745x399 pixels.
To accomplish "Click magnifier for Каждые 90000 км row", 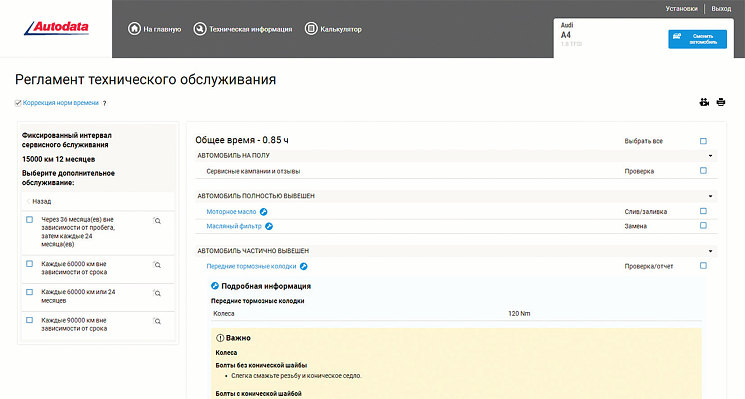I will (x=157, y=321).
